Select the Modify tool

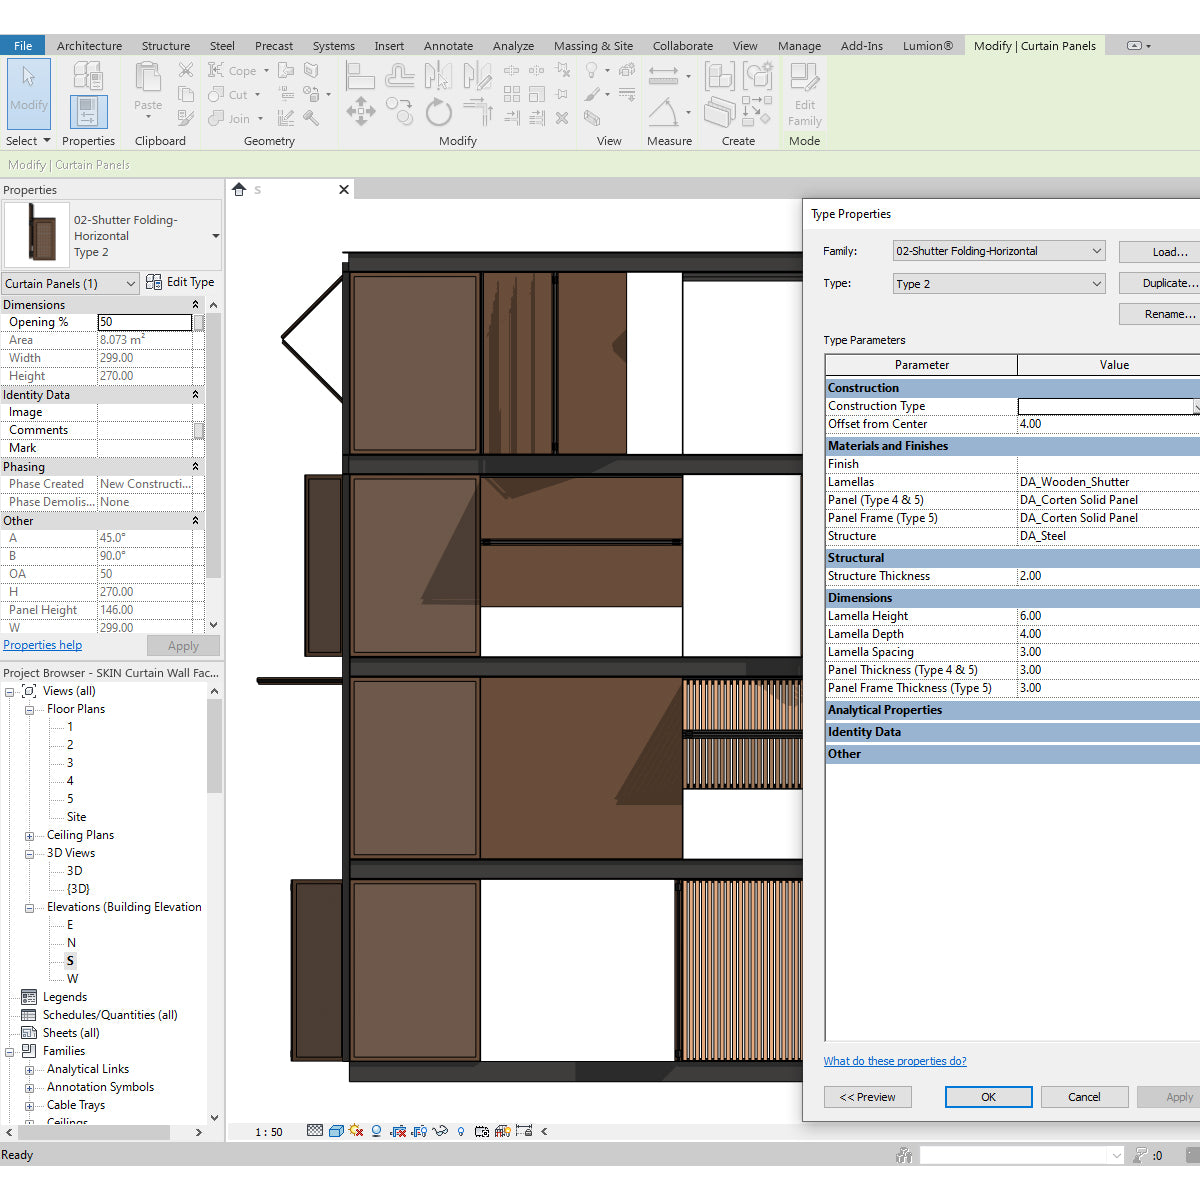(28, 95)
